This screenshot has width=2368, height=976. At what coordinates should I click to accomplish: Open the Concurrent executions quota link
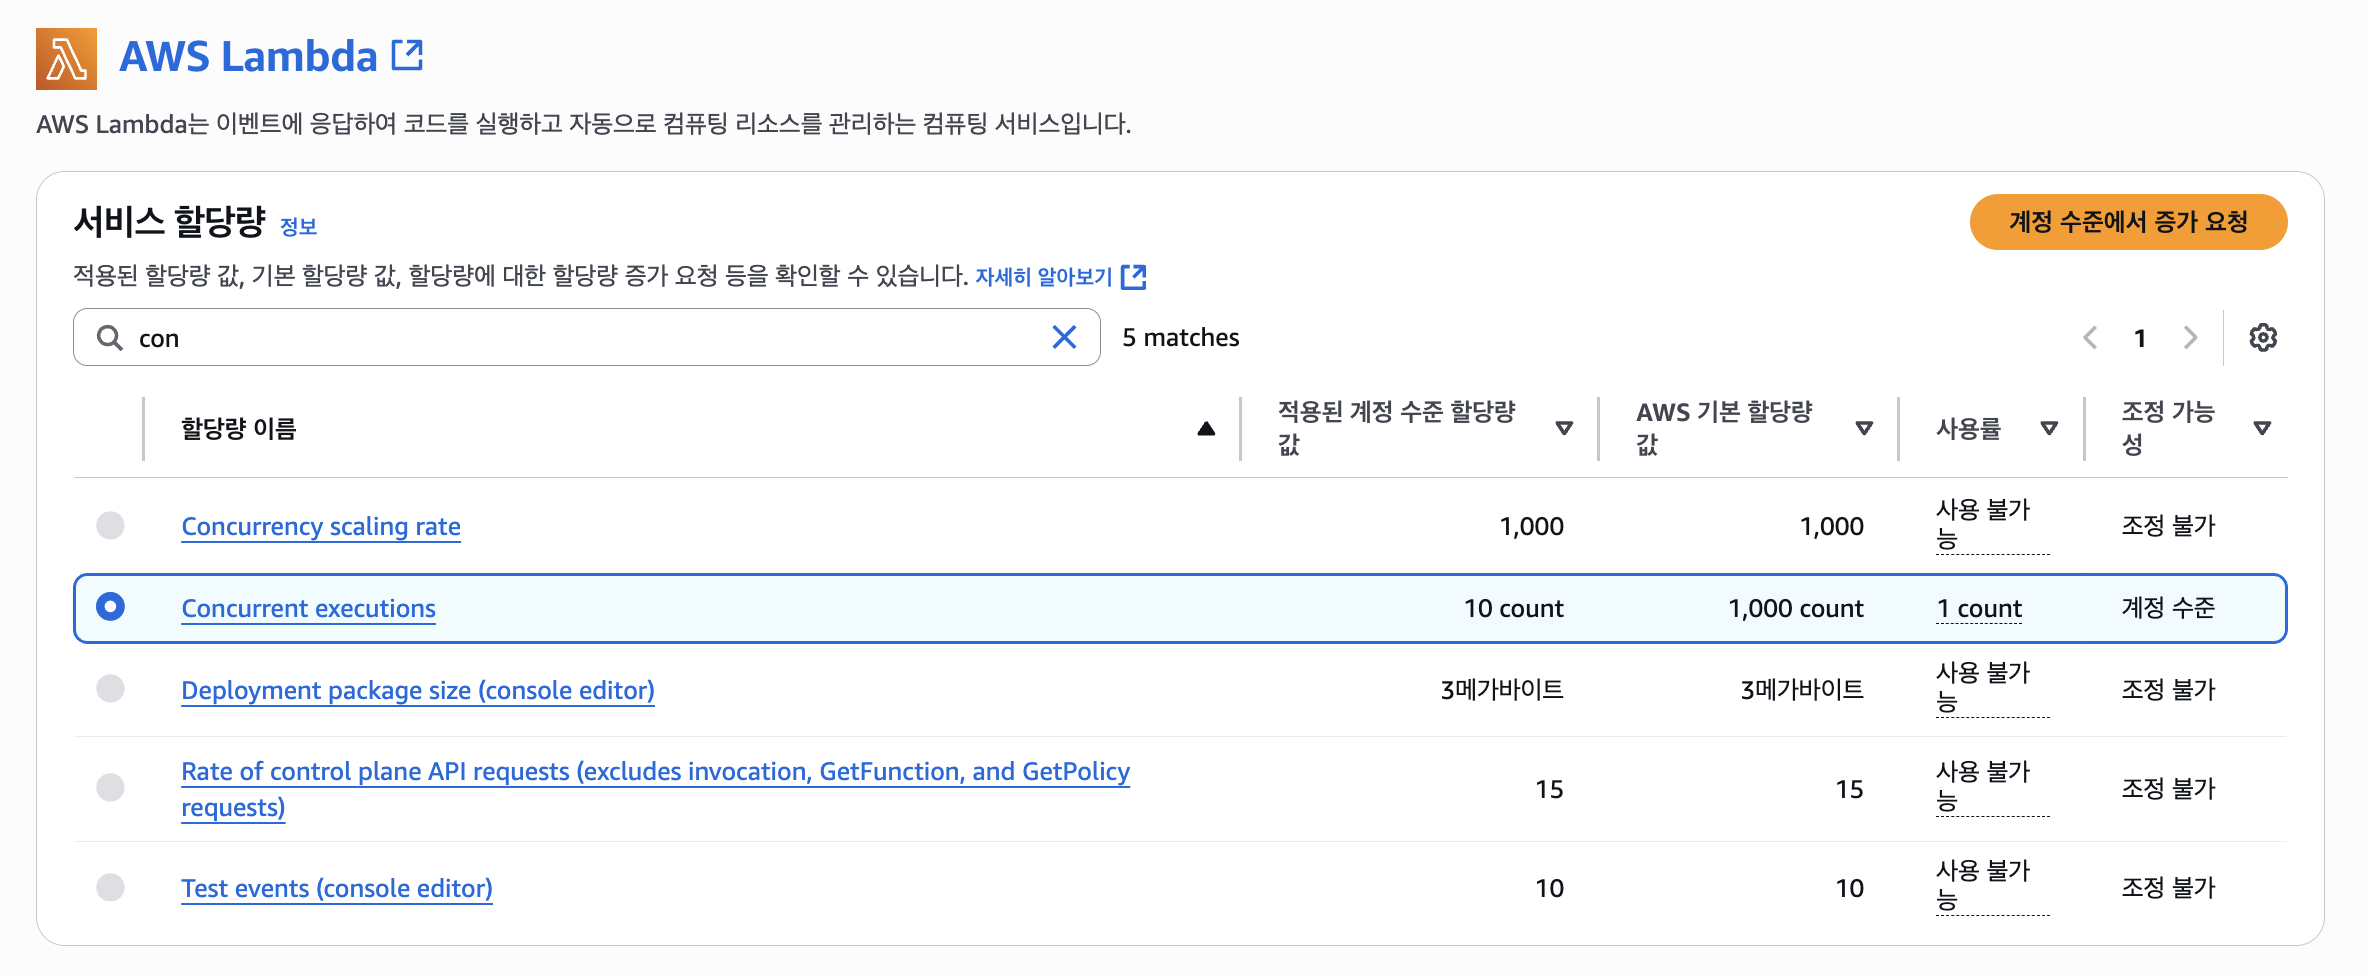[308, 608]
